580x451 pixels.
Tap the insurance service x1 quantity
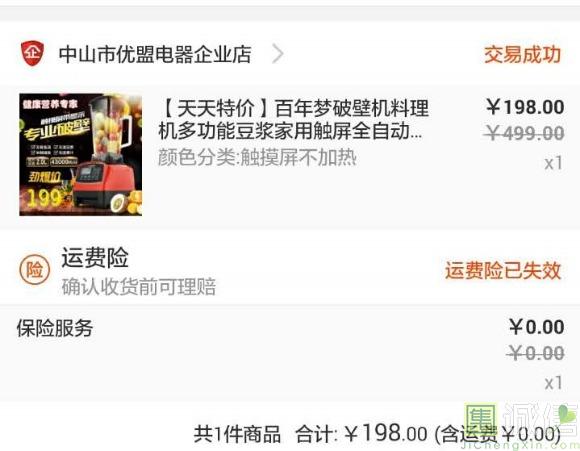pos(553,383)
